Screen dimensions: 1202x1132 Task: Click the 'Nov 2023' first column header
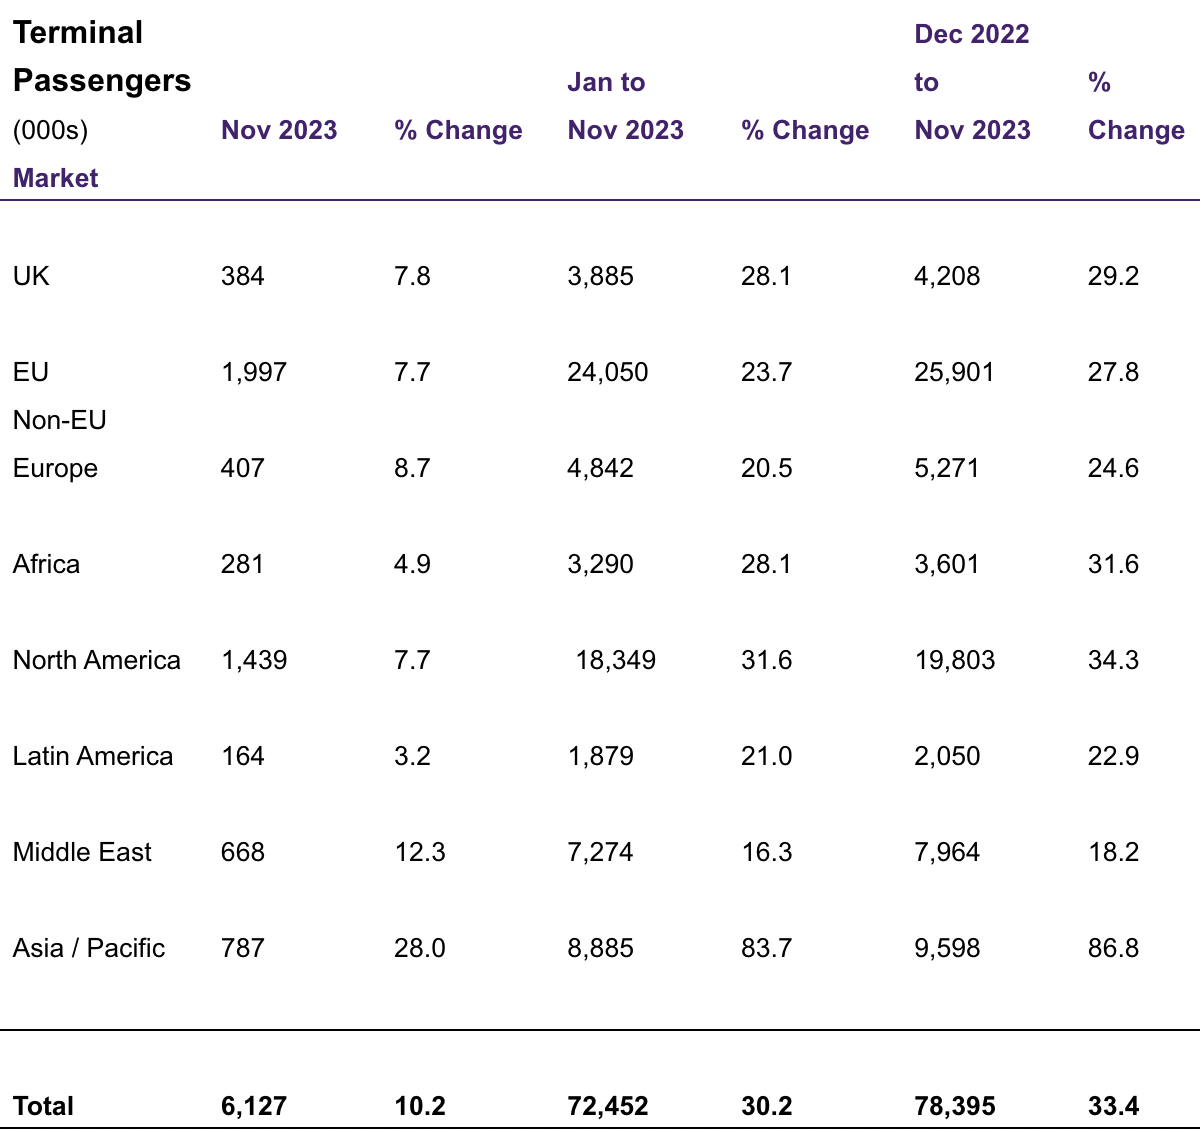(x=279, y=130)
